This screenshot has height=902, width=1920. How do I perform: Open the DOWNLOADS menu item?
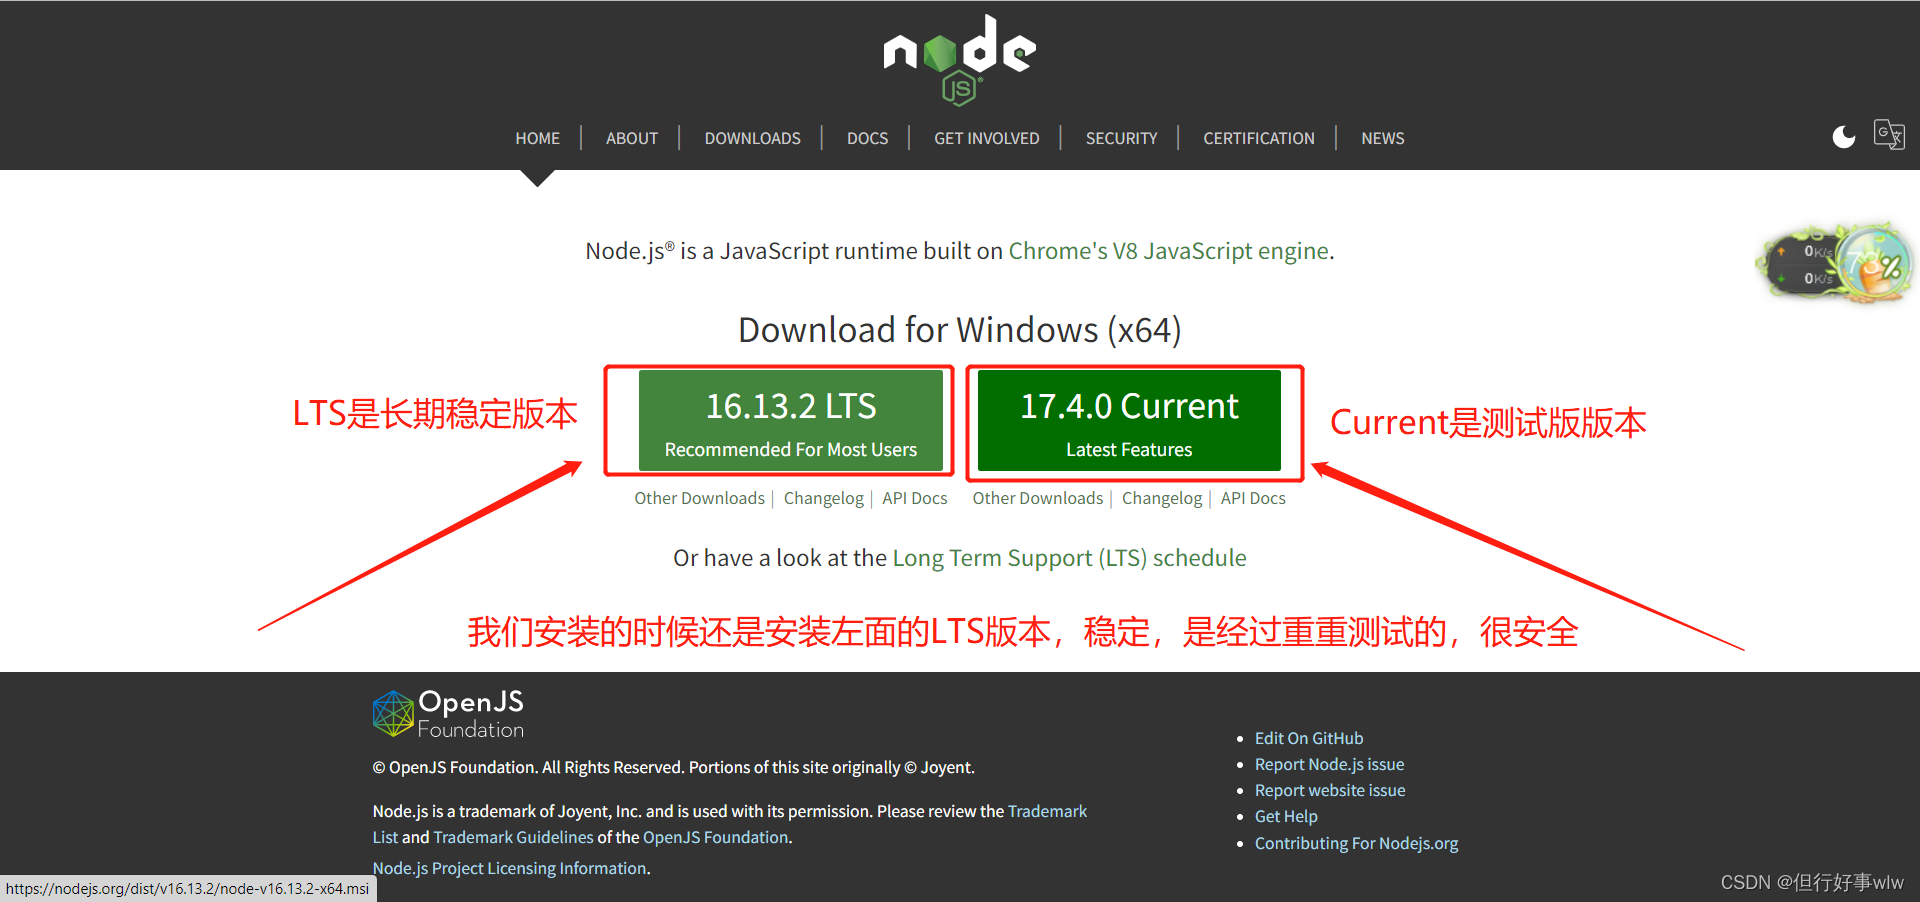point(752,138)
